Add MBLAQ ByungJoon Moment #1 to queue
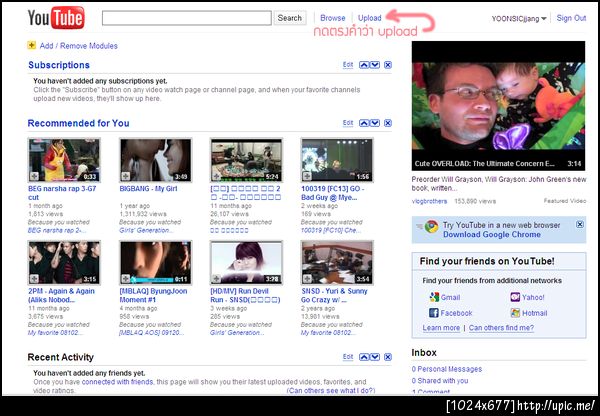The width and height of the screenshot is (600, 416). click(126, 279)
